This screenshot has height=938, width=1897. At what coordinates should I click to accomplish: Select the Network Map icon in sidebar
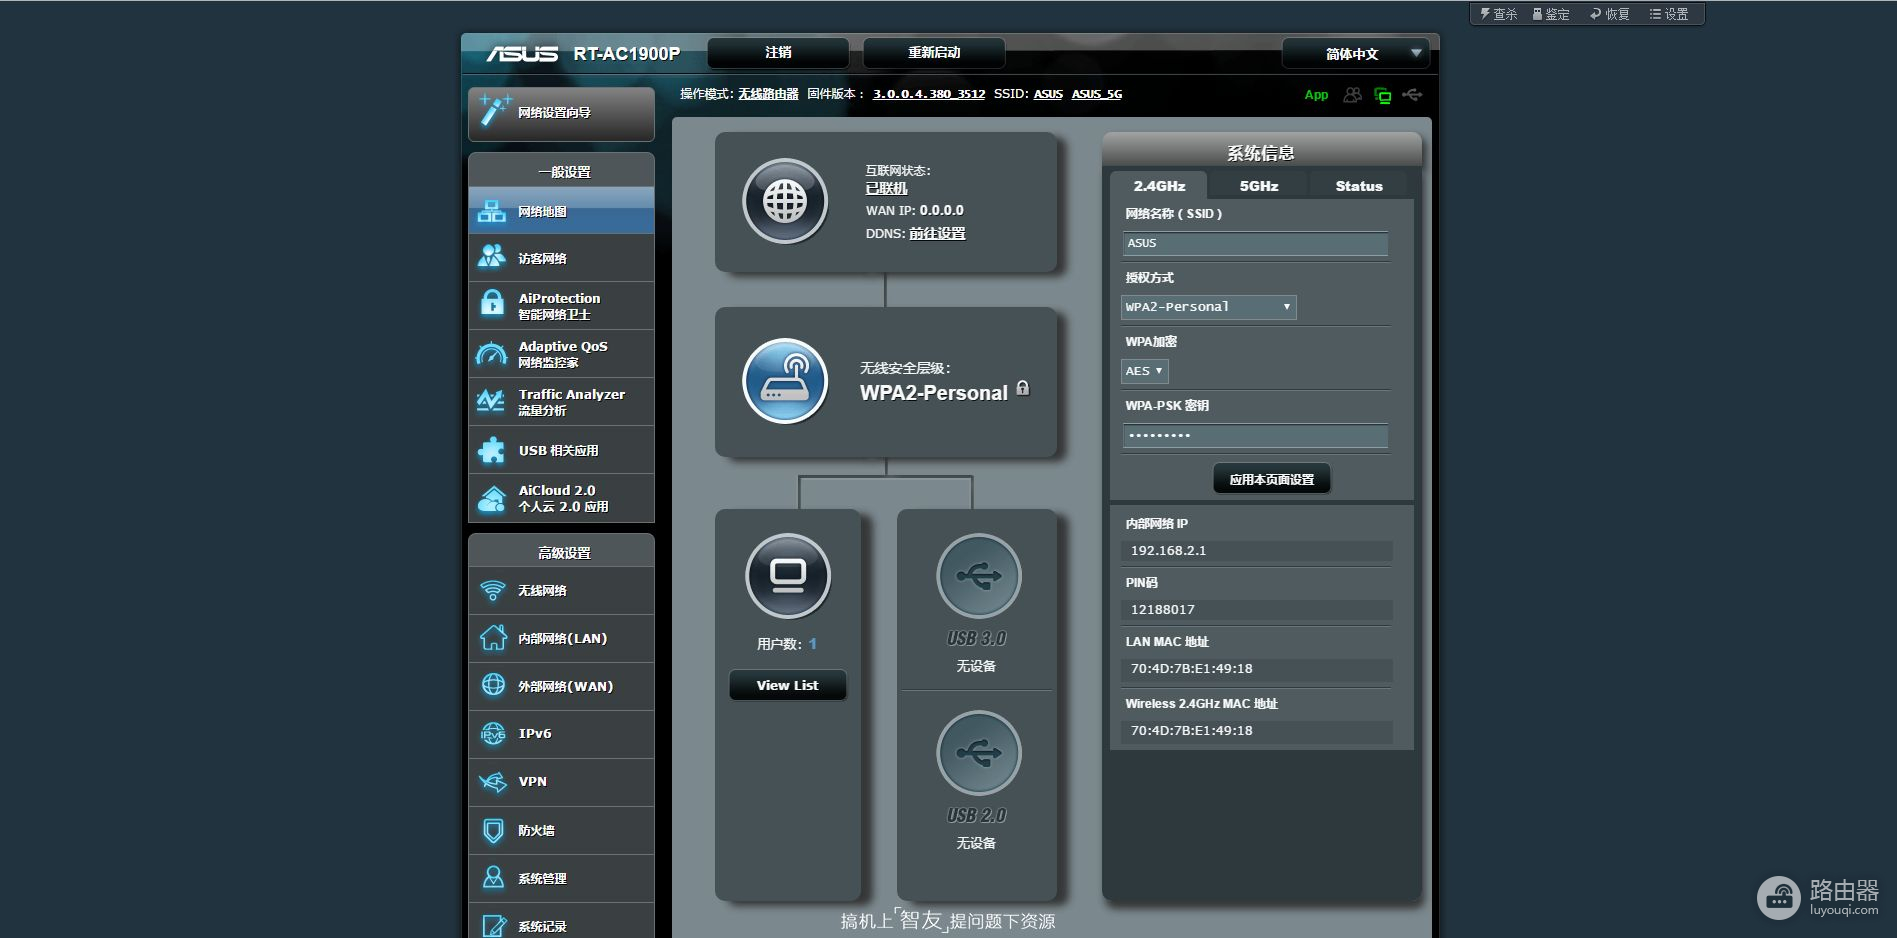click(492, 211)
